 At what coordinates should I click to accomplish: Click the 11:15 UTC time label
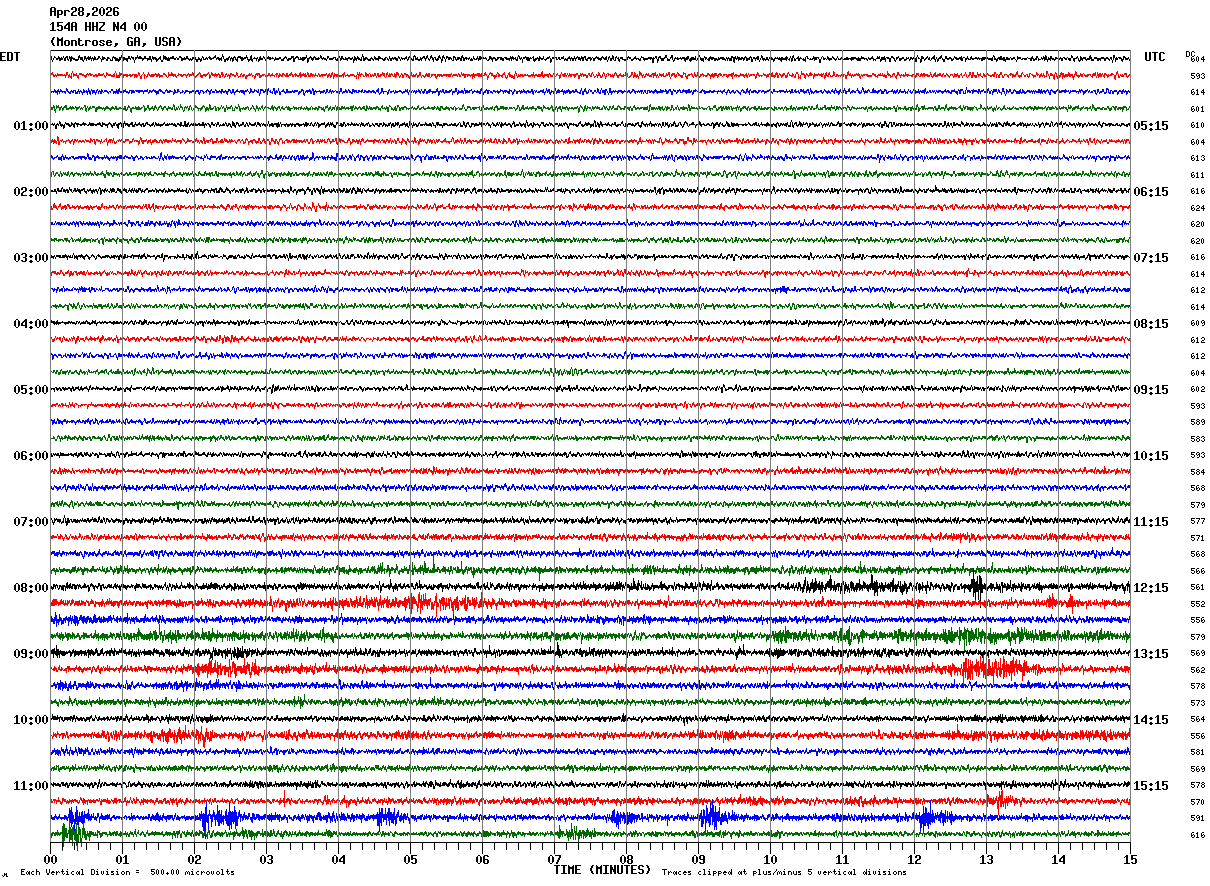[x=1151, y=522]
